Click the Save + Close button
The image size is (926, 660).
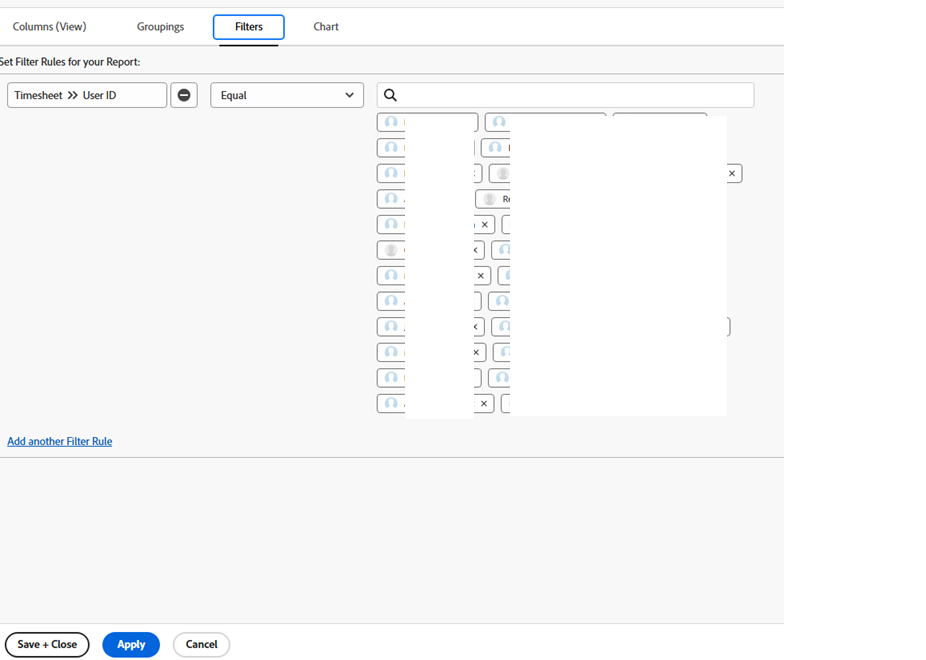(47, 644)
